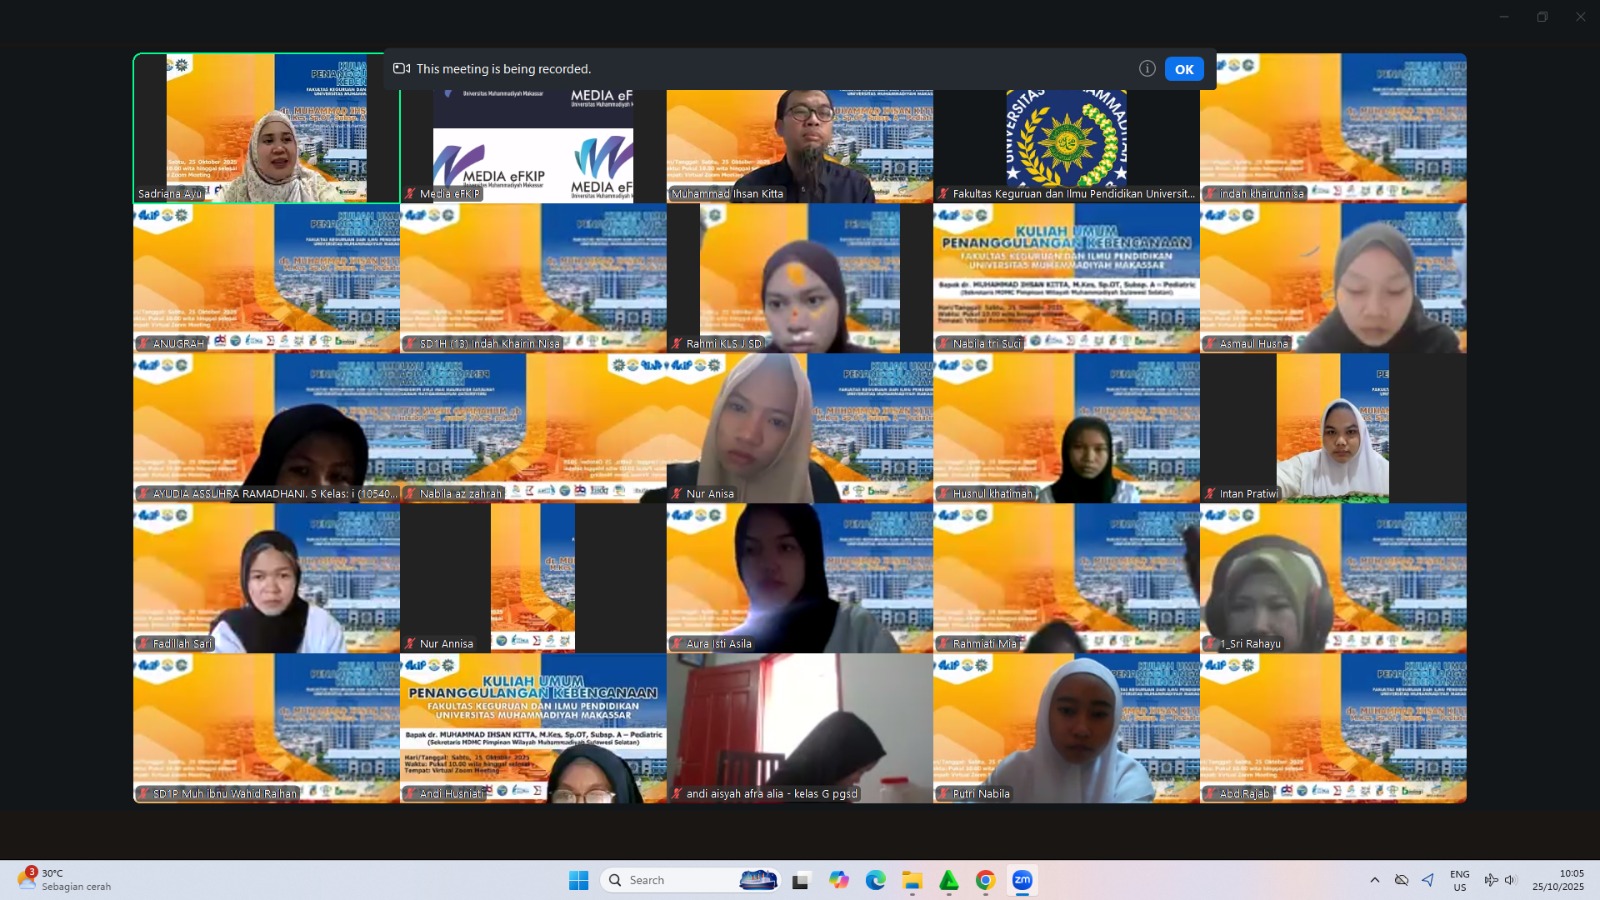Open Task View on the taskbar
Viewport: 1600px width, 900px height.
tap(800, 880)
